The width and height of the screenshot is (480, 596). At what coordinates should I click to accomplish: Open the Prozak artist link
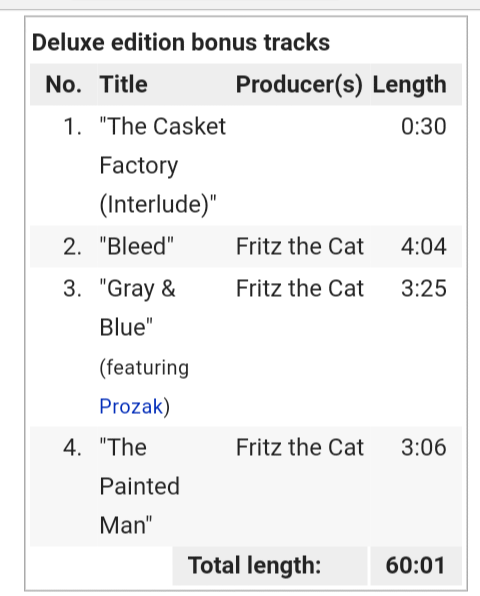131,406
